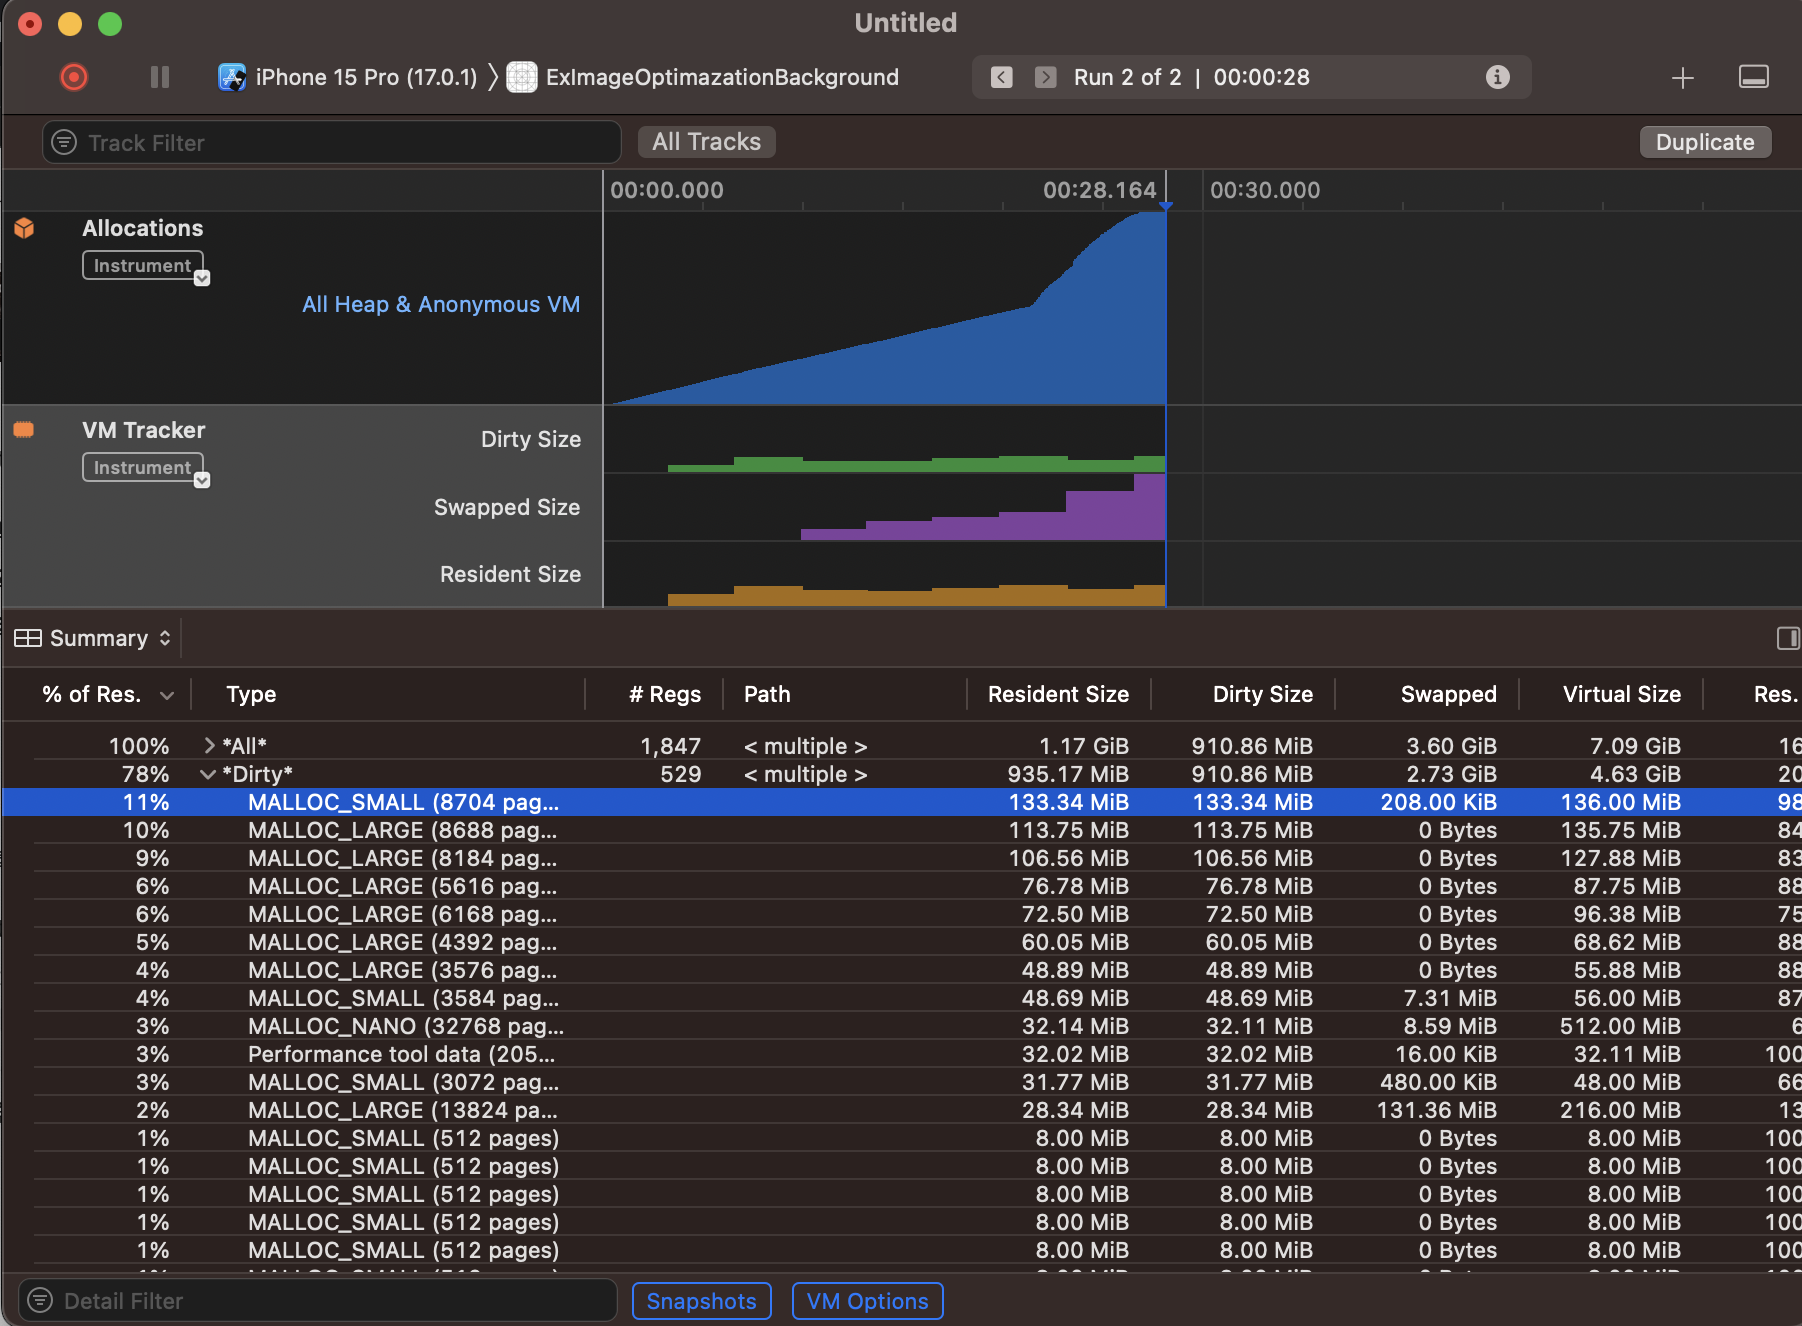This screenshot has width=1802, height=1326.
Task: Click the 1,847 regions count cell
Action: (x=670, y=746)
